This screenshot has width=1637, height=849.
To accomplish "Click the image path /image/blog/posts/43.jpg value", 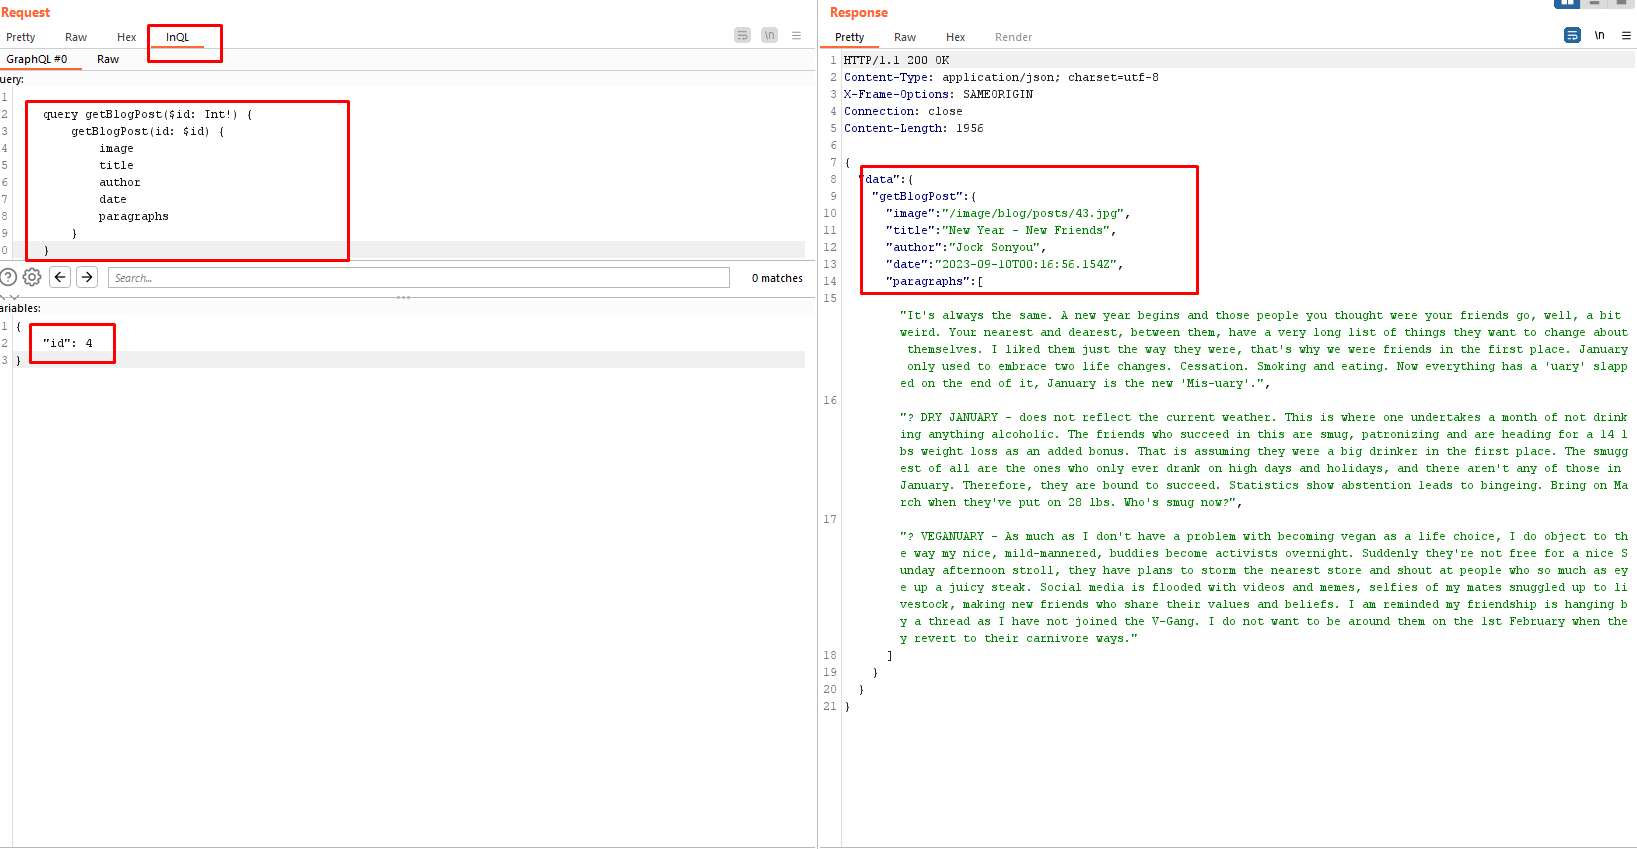I will pos(1032,213).
